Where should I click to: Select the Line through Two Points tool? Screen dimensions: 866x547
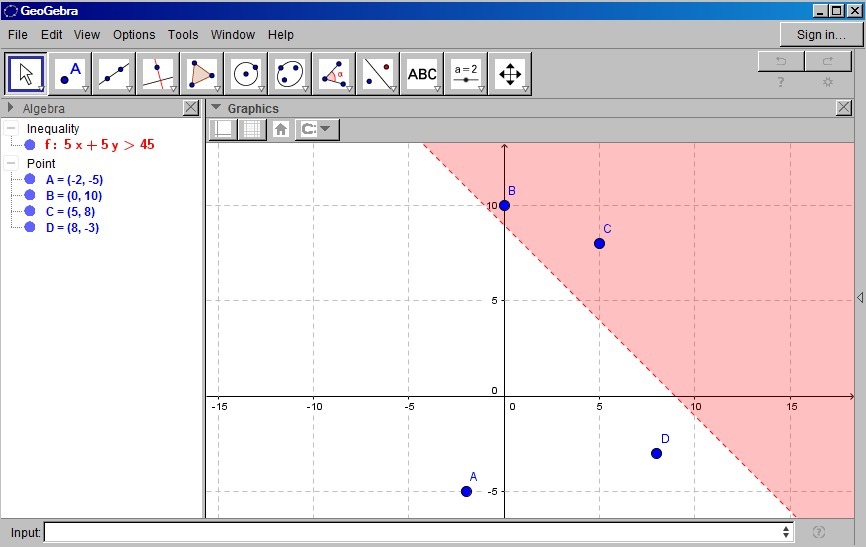(114, 73)
